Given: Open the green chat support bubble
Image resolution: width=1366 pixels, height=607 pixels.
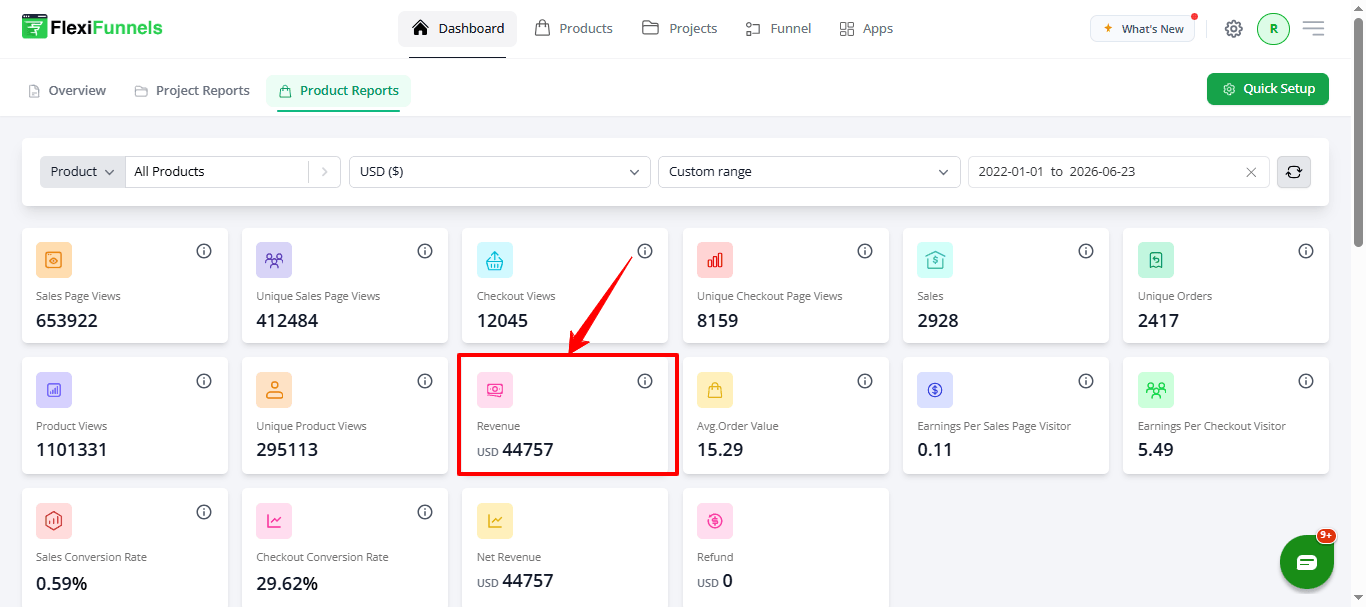Looking at the screenshot, I should click(1307, 562).
